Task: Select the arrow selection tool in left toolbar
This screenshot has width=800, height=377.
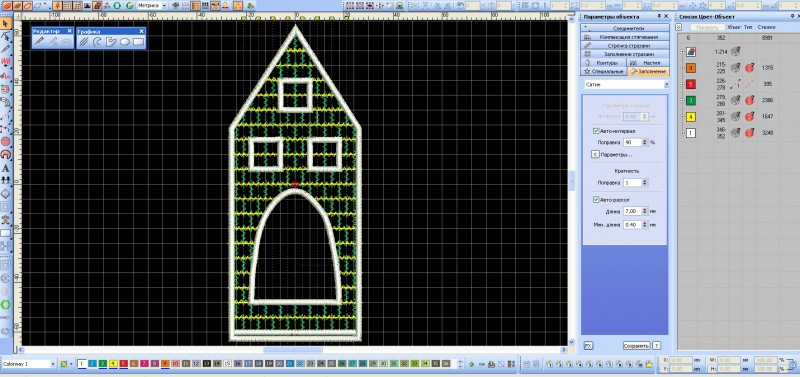Action: [x=6, y=24]
